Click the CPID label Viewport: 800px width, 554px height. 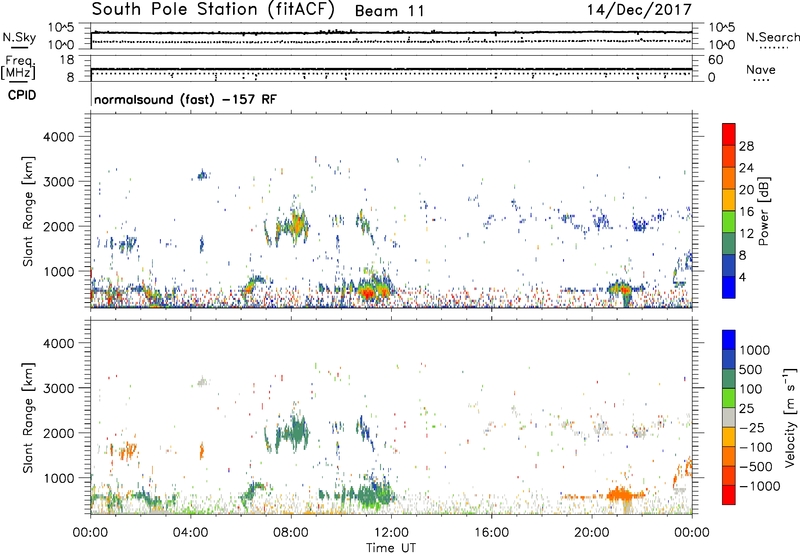coord(22,95)
